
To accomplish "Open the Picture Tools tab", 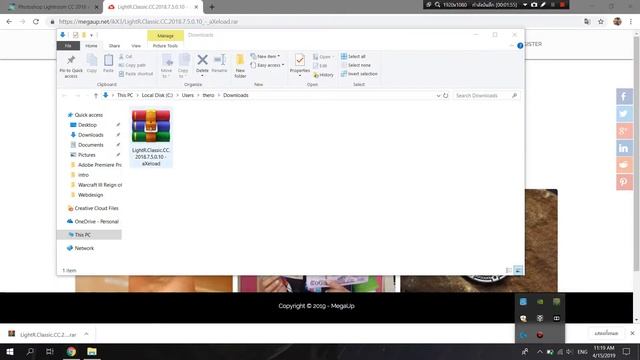I will pyautogui.click(x=165, y=46).
